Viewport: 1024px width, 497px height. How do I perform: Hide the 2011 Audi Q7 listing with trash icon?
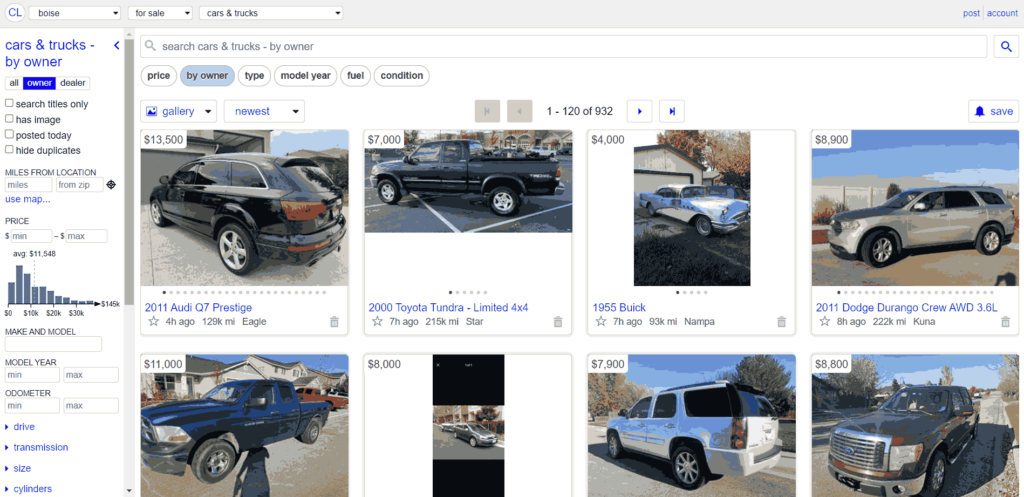click(x=334, y=321)
